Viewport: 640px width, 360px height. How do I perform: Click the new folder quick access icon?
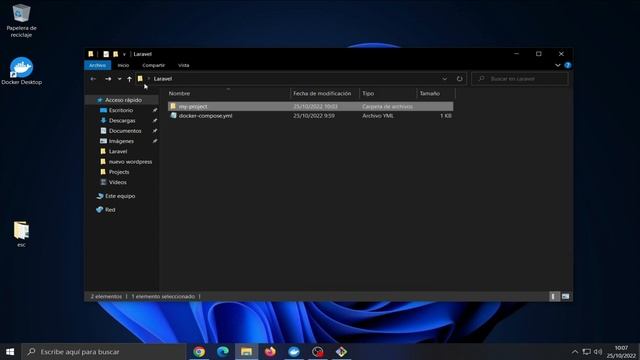coord(116,54)
